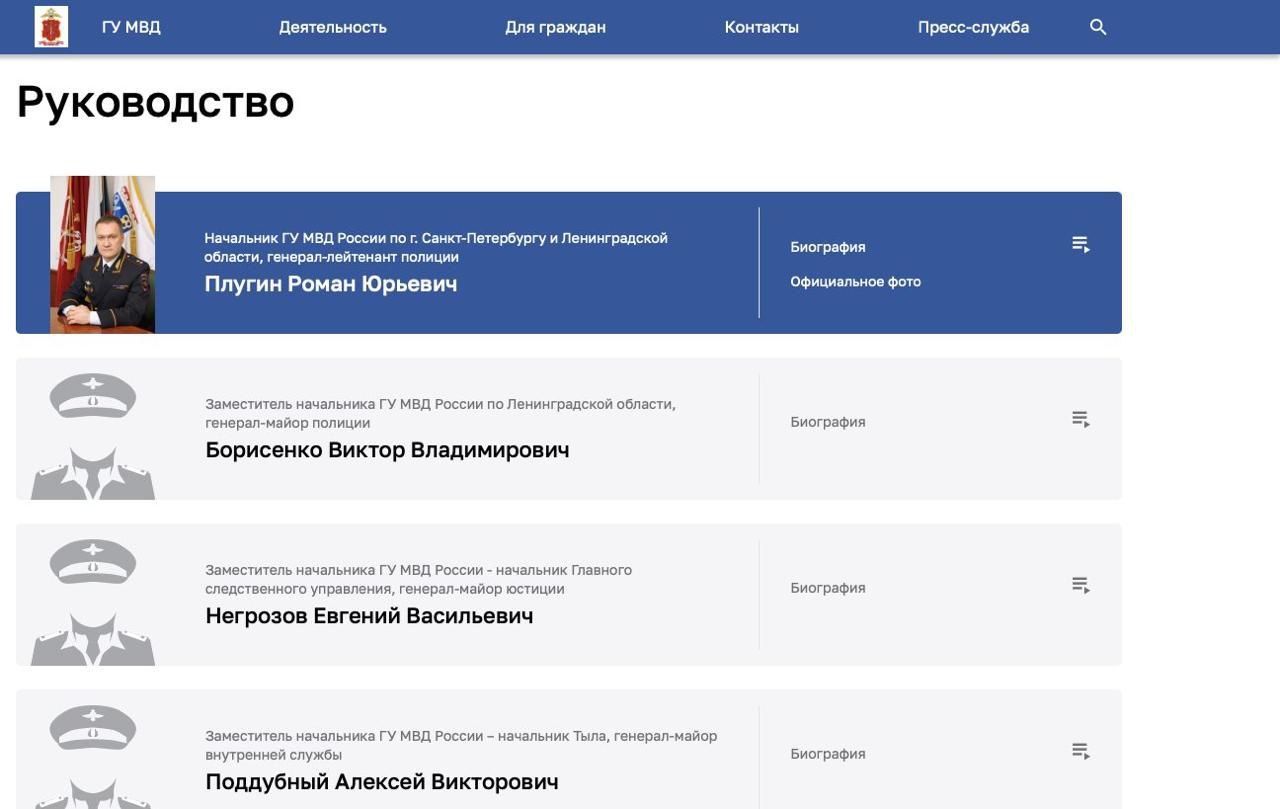The height and width of the screenshot is (809, 1280).
Task: Click the МВД emblem logo
Action: pyautogui.click(x=50, y=27)
